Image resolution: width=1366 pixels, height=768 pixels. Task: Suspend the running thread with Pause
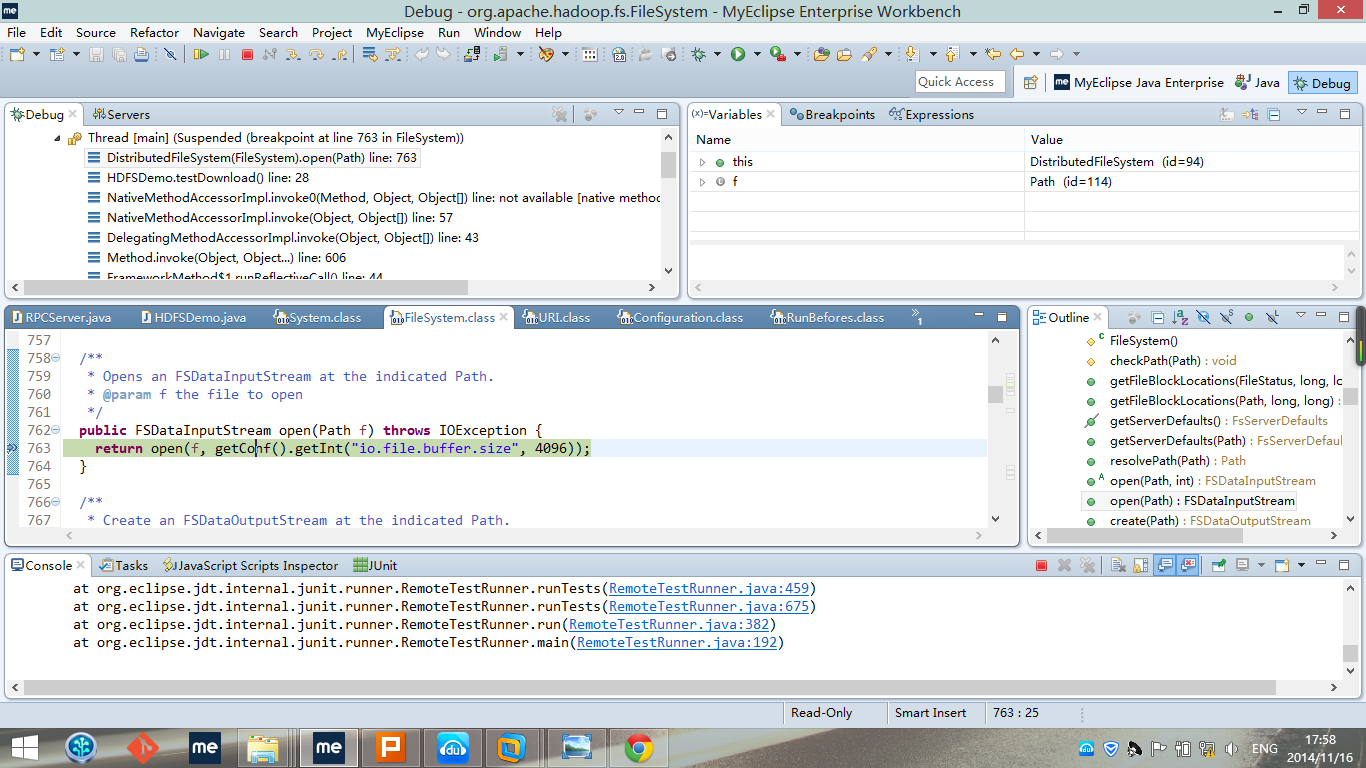coord(224,54)
